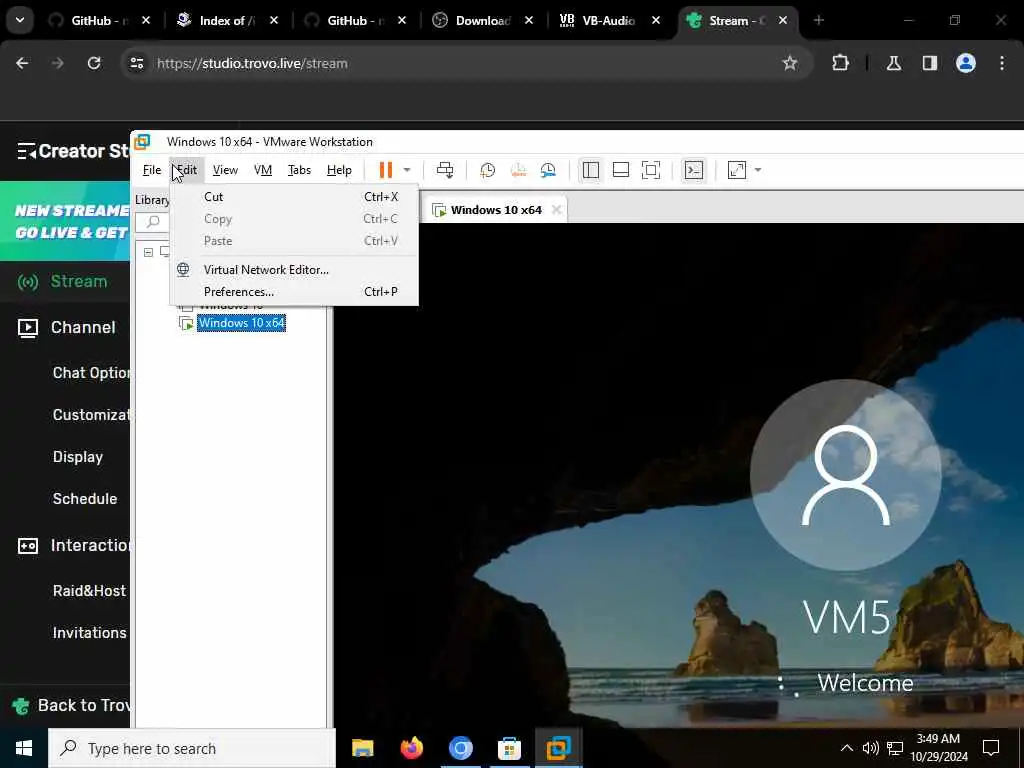Open Microsoft Store from the taskbar
1024x768 pixels.
[x=509, y=748]
